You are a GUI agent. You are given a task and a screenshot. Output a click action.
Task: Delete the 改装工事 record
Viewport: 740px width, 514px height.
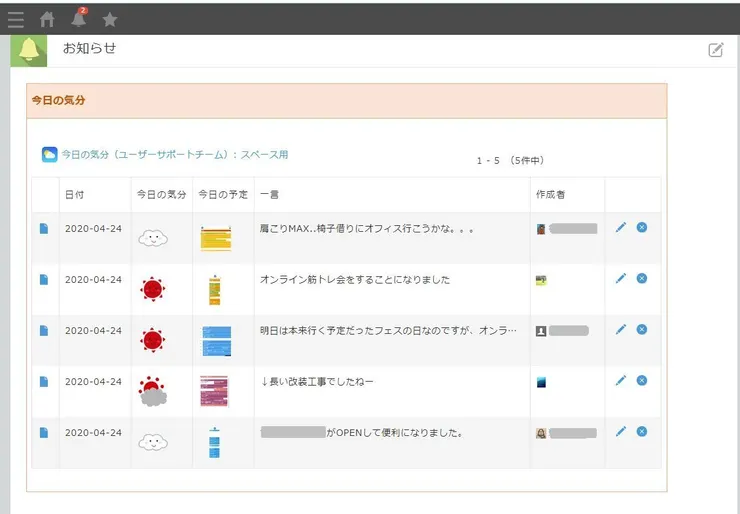[x=642, y=381]
